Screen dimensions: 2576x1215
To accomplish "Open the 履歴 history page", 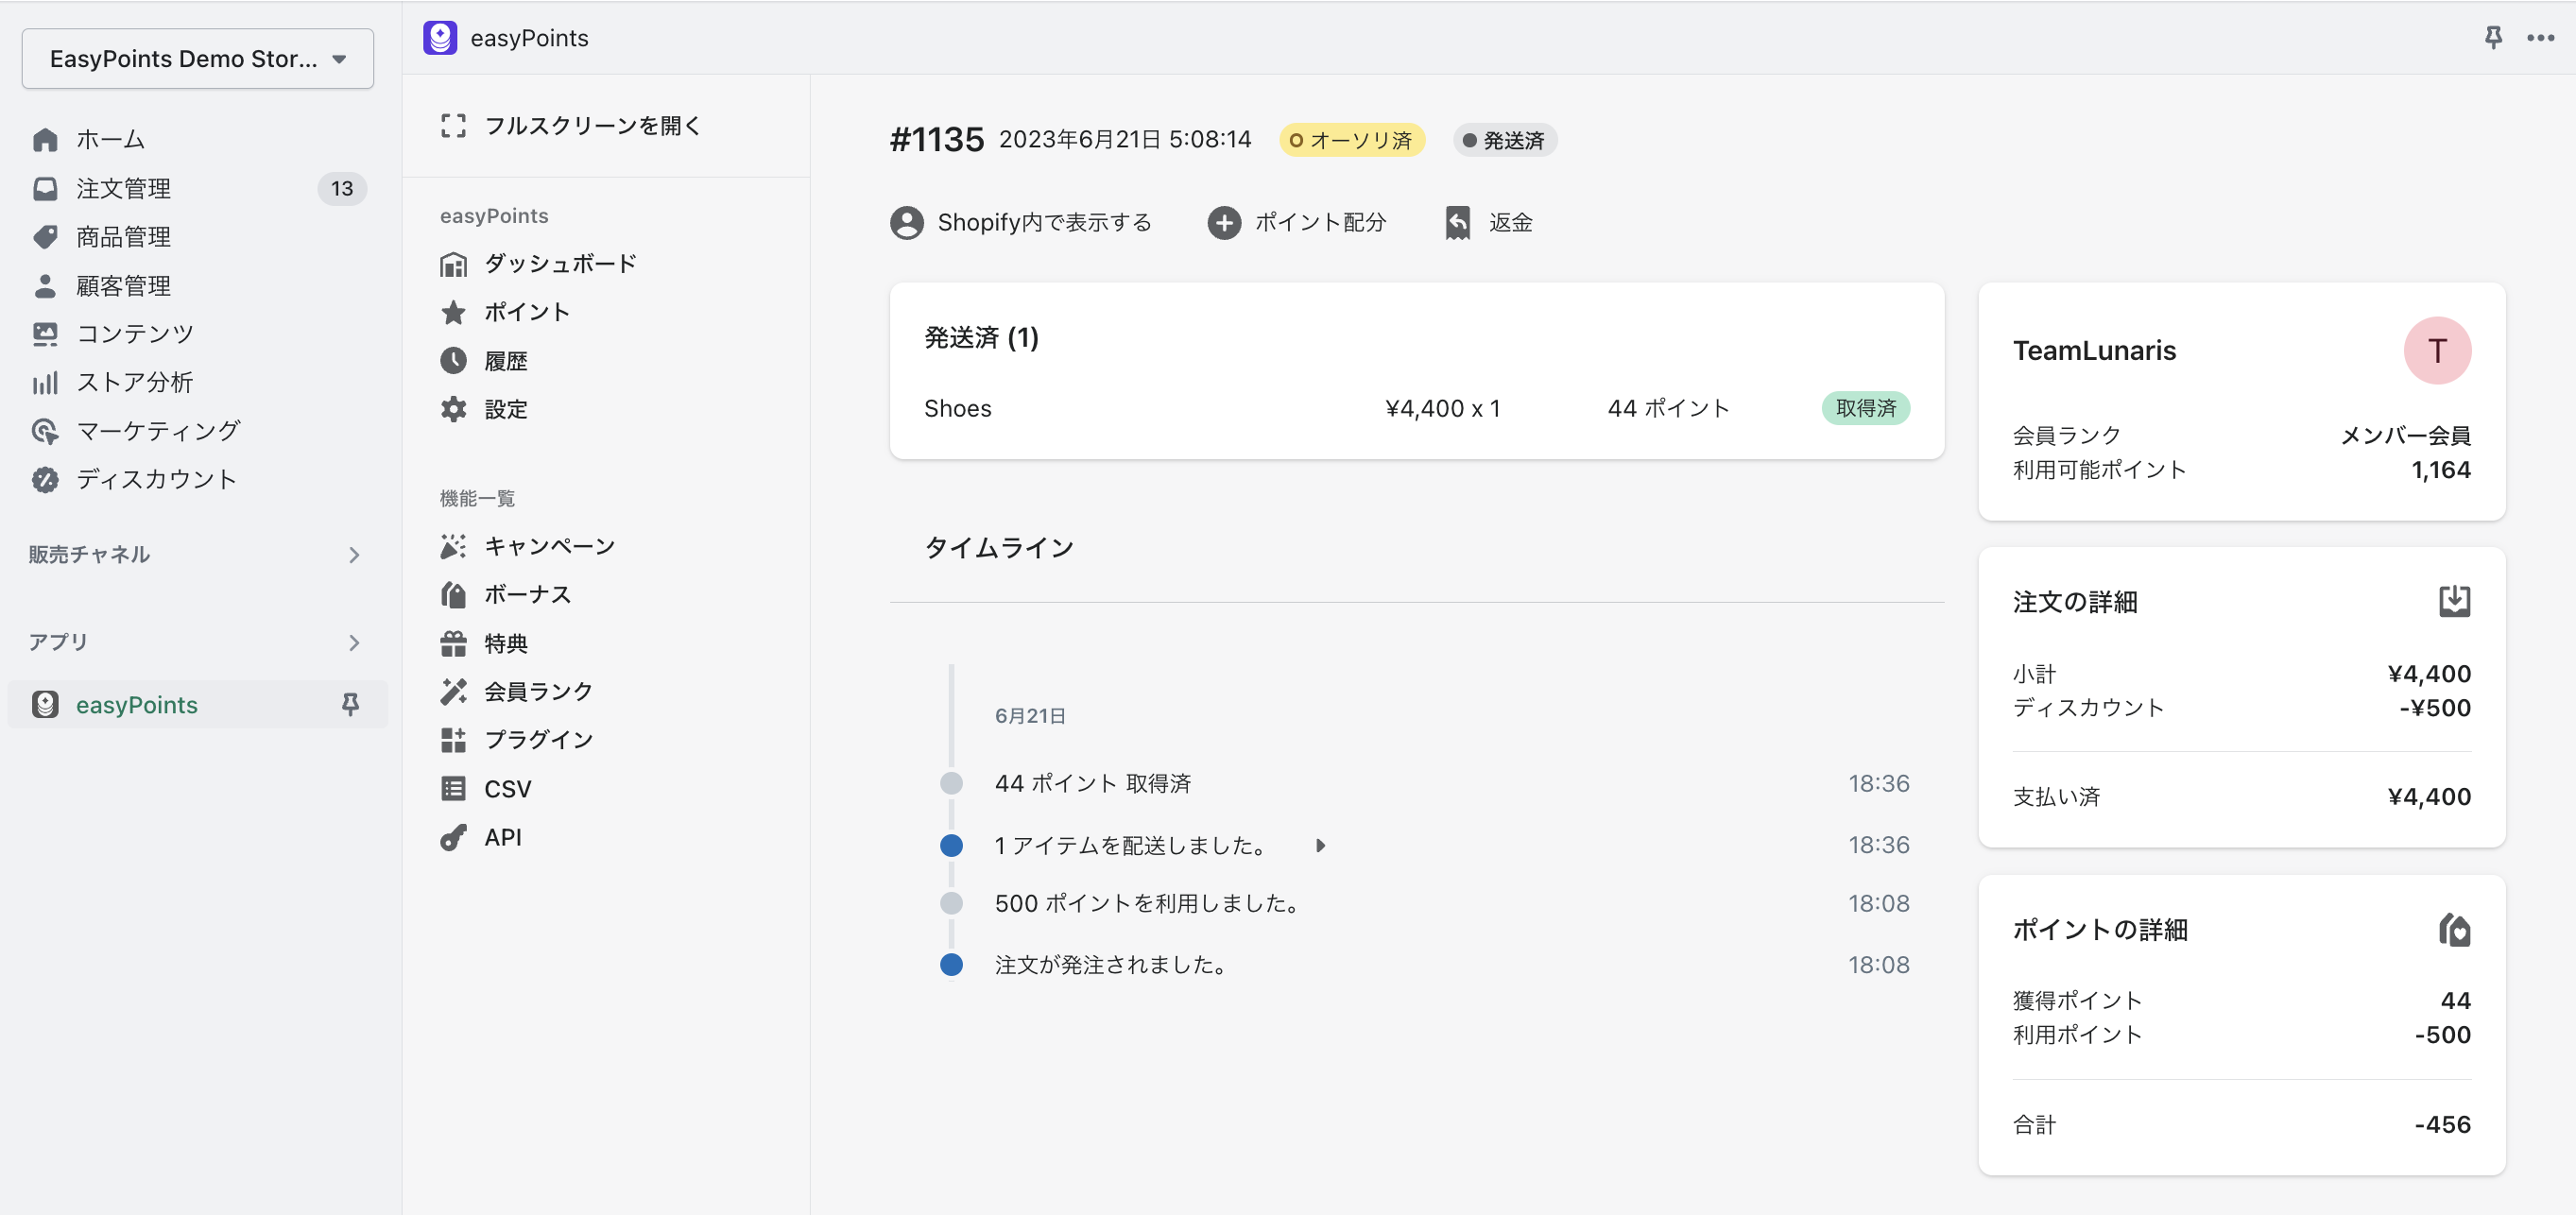I will point(505,361).
